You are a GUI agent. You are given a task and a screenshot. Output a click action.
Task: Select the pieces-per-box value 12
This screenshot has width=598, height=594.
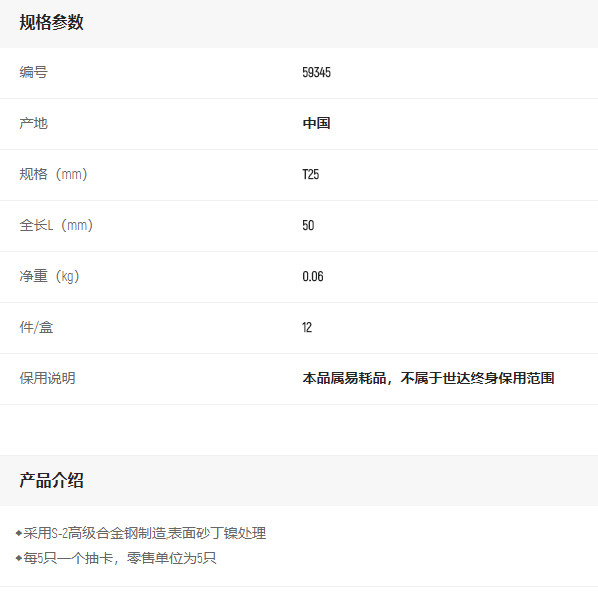307,328
